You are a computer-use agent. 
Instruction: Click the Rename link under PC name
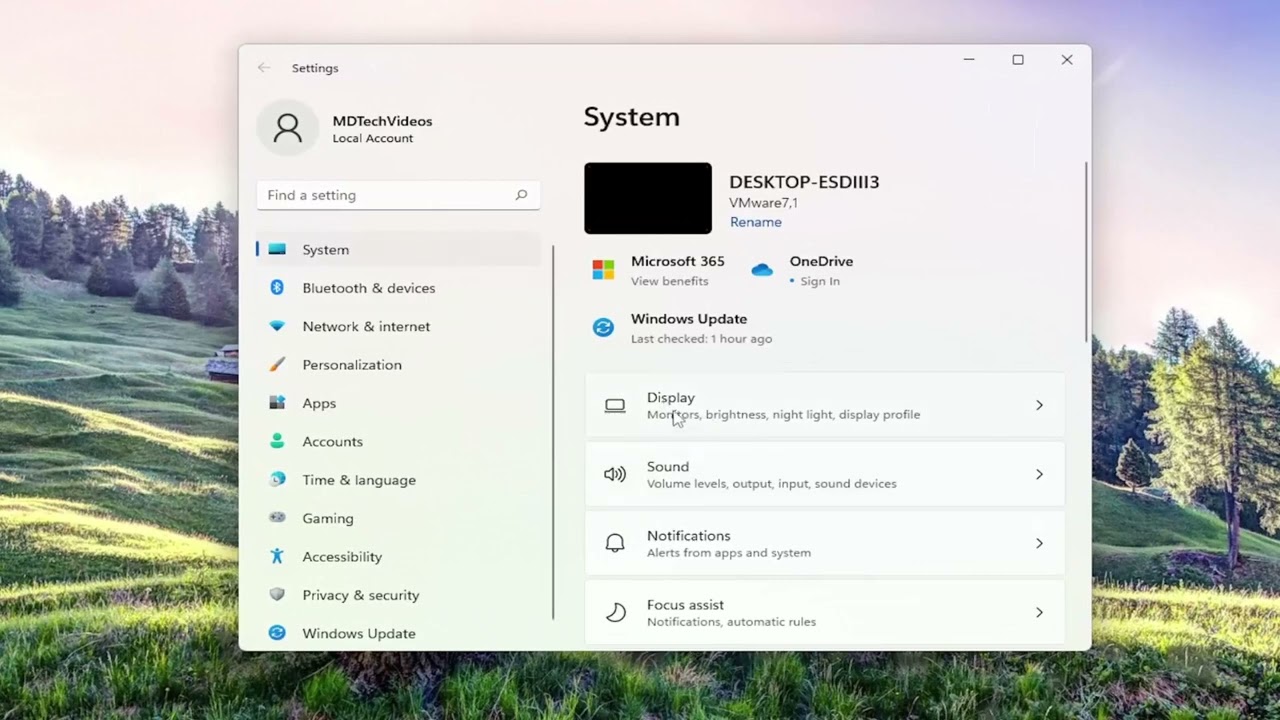756,222
